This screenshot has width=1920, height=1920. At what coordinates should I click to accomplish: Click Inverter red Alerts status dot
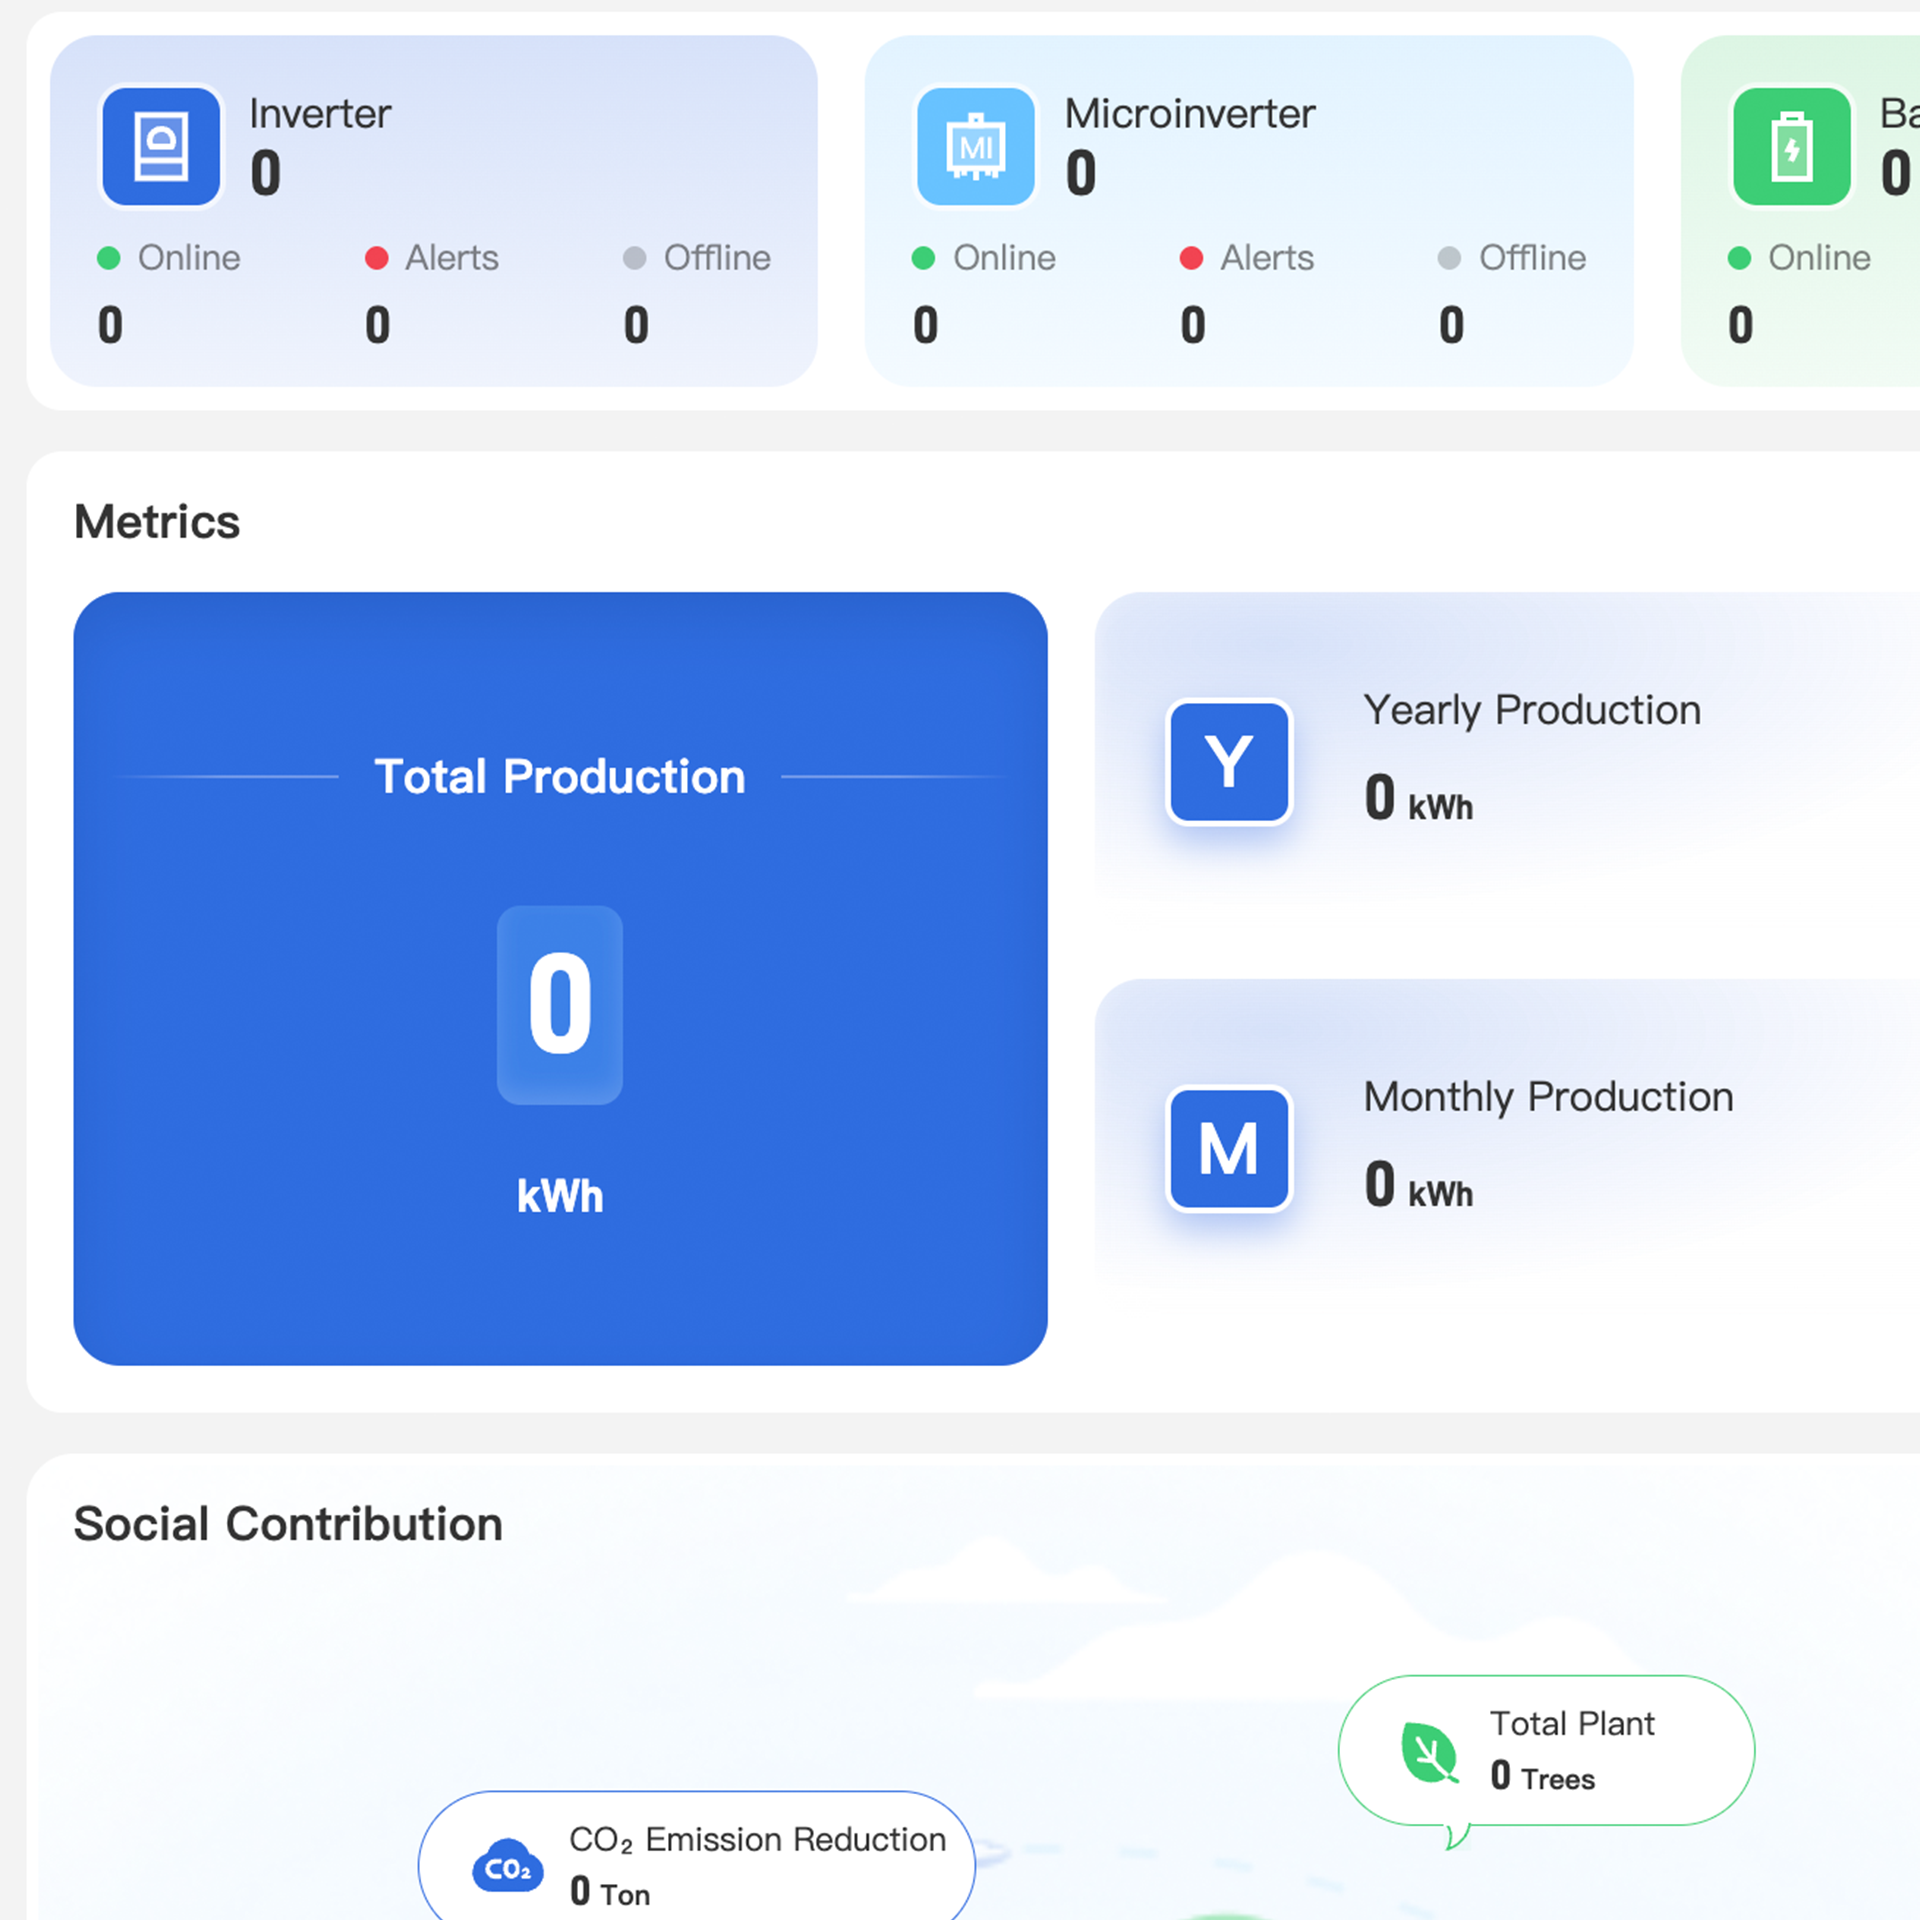click(376, 258)
